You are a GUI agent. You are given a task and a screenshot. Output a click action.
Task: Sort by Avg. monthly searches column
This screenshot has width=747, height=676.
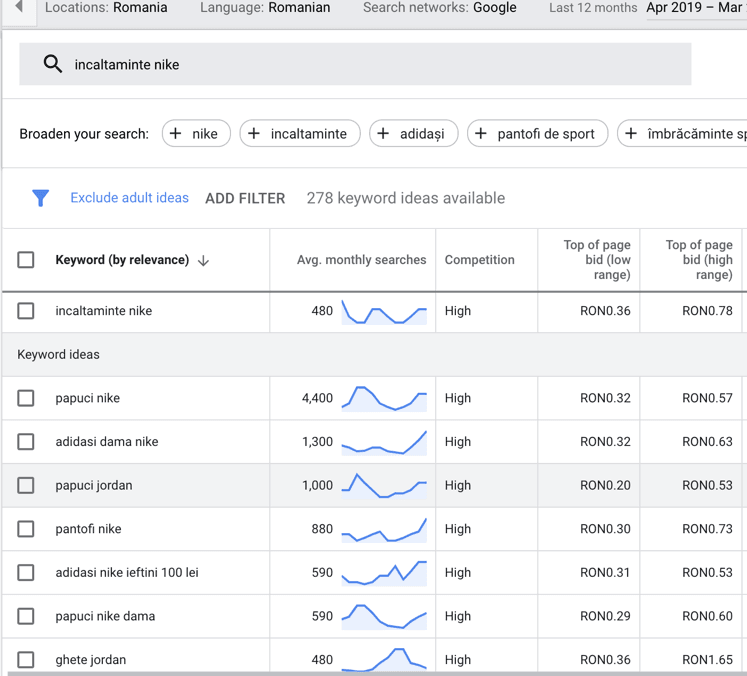[361, 260]
